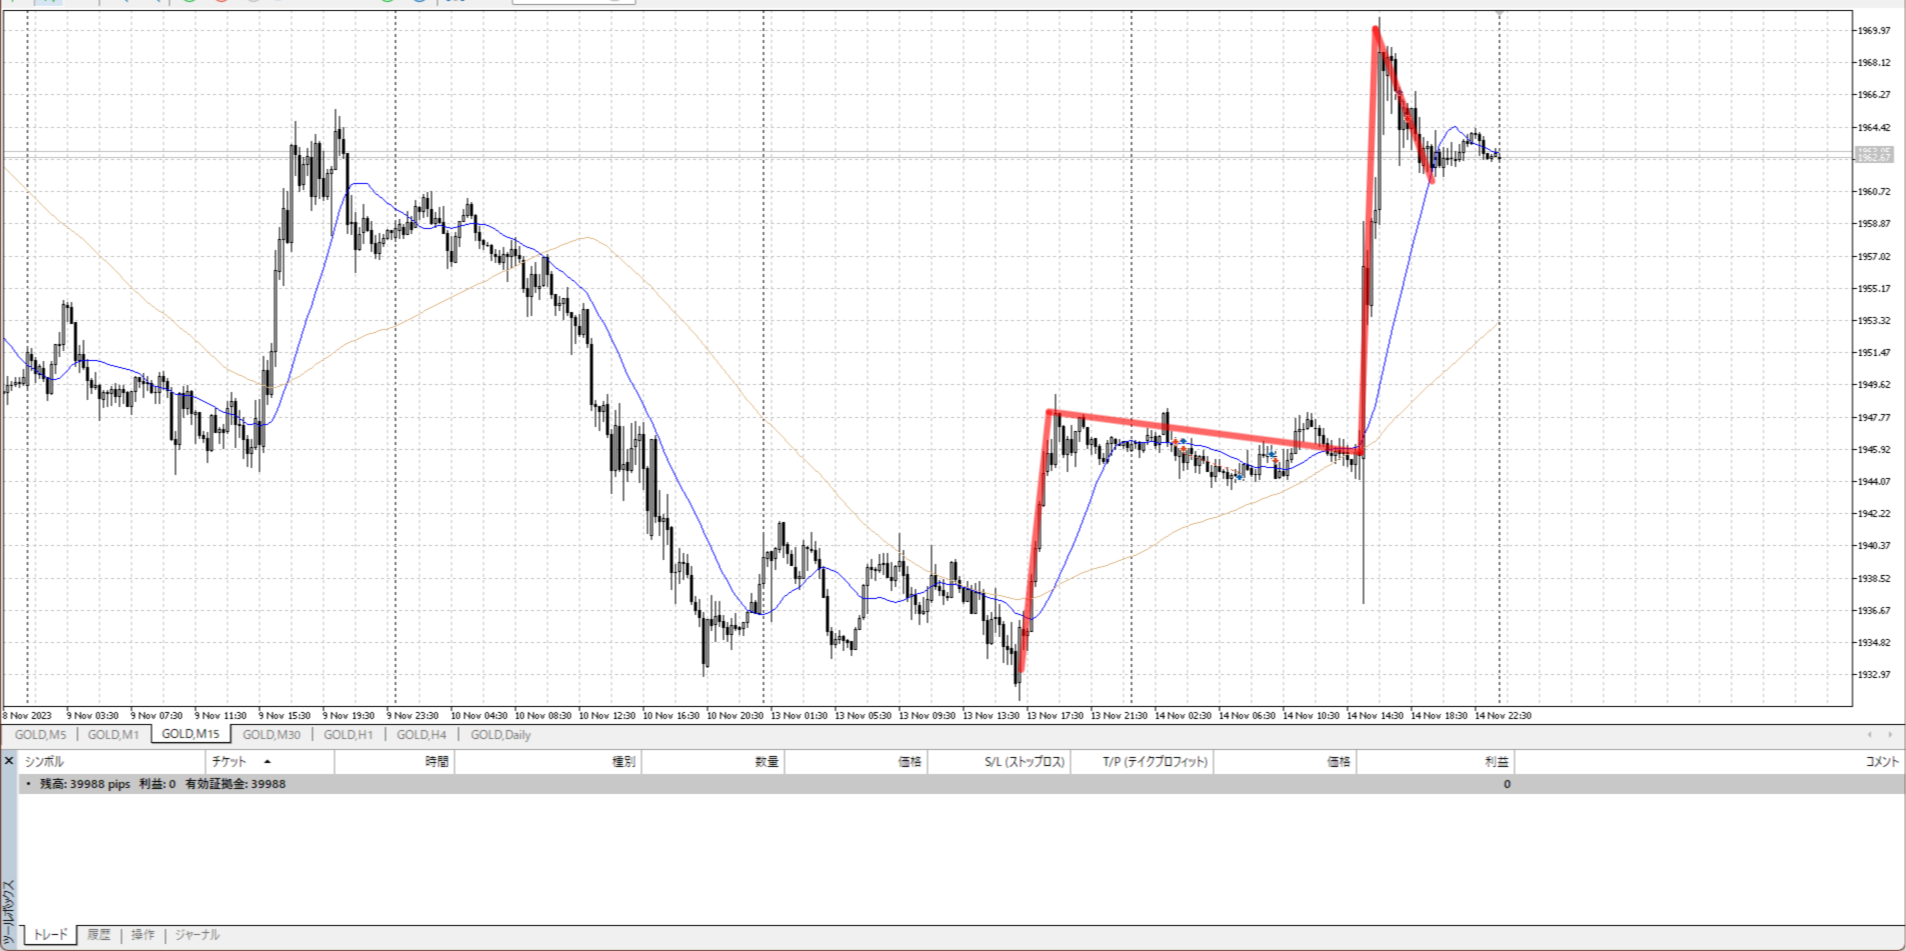Click the T/P (テイクプロフィット) column header
Screen dimensions: 1906x951
[1155, 762]
